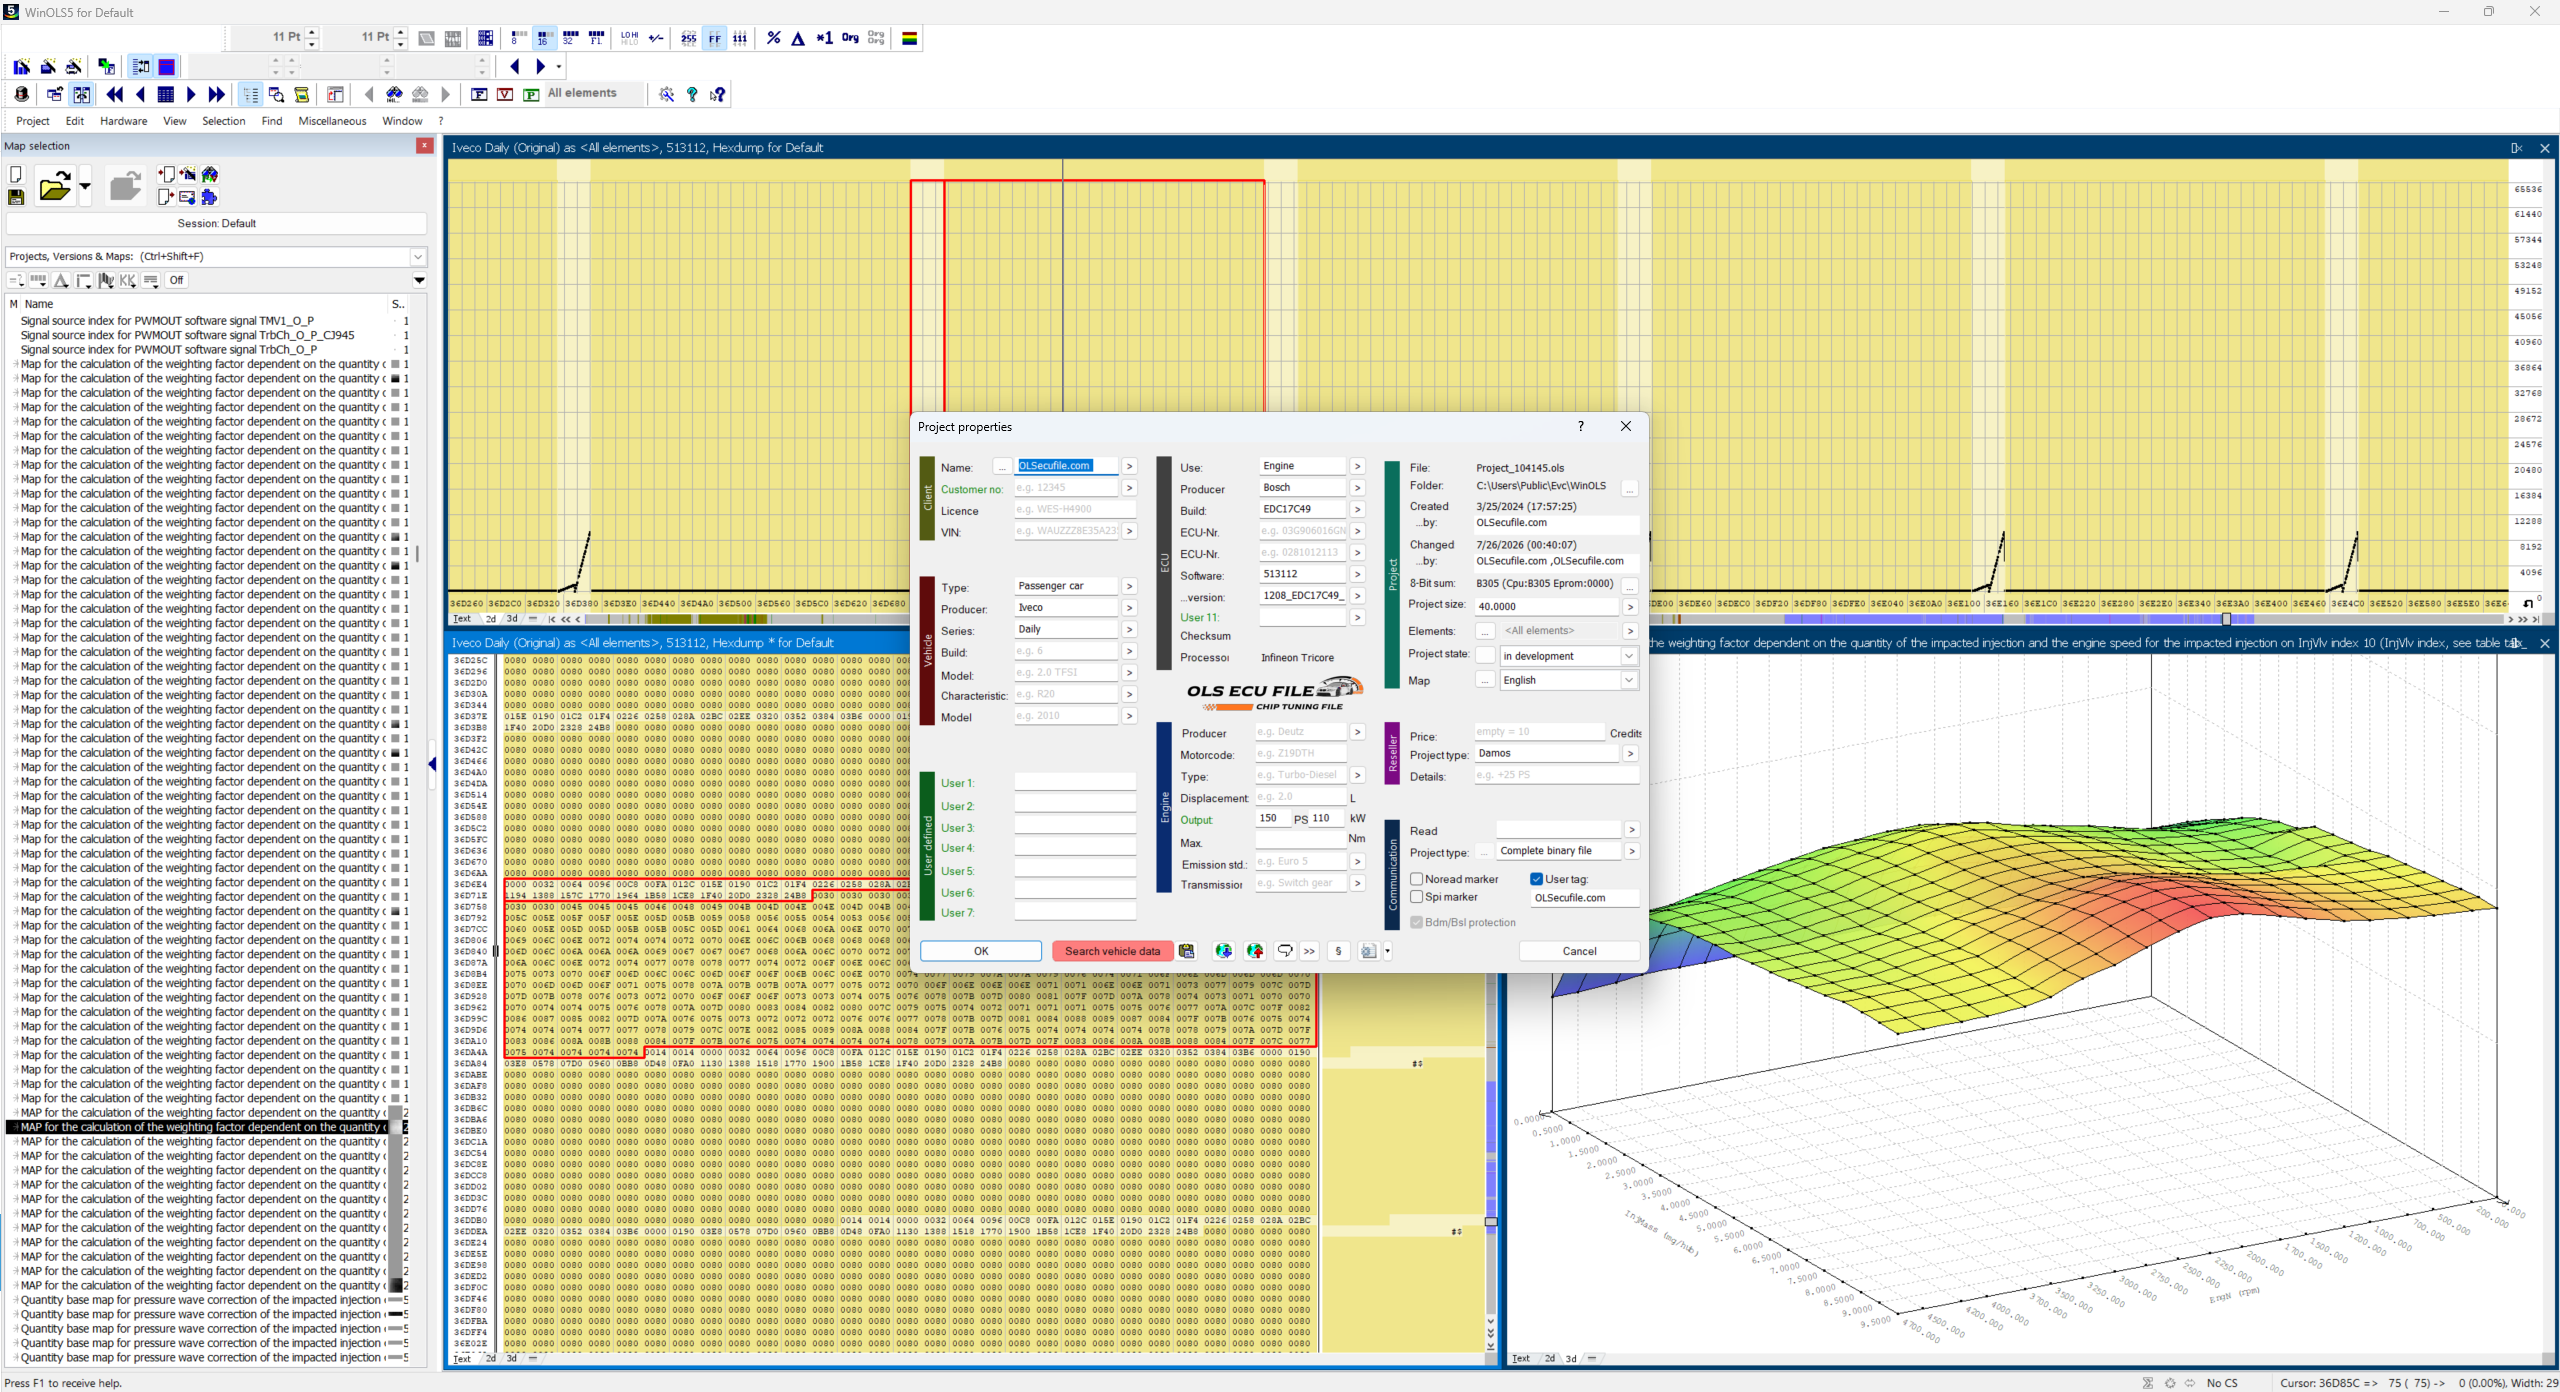Click into the VIN field
This screenshot has height=1392, width=2560.
pyautogui.click(x=1066, y=531)
